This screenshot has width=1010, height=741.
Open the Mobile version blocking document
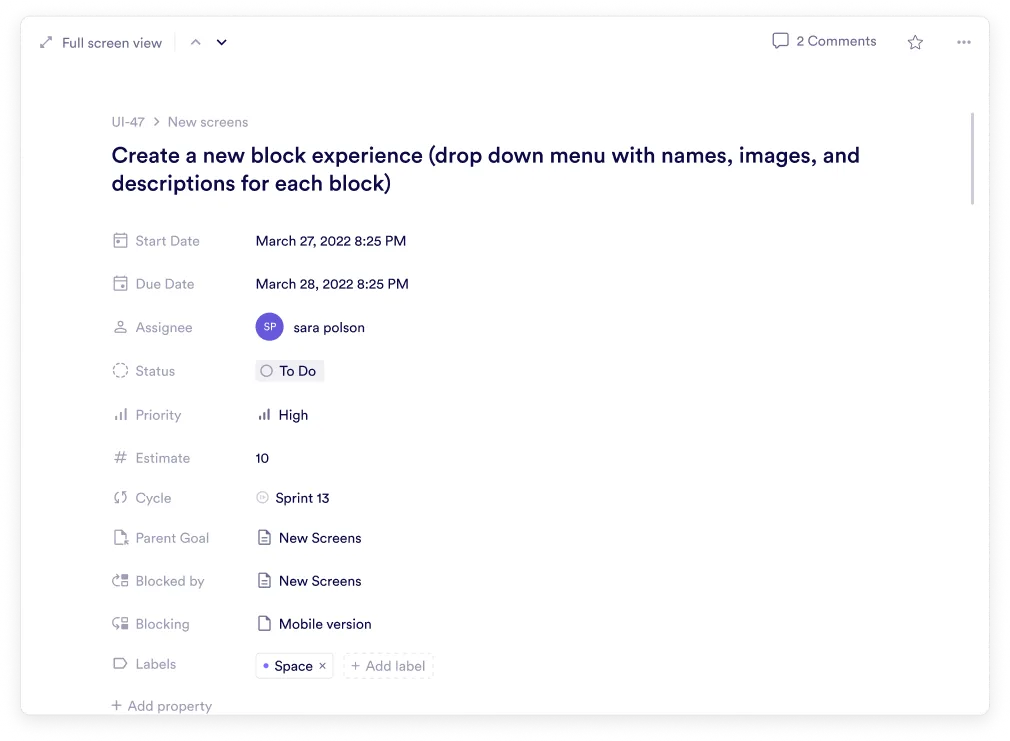pos(324,624)
